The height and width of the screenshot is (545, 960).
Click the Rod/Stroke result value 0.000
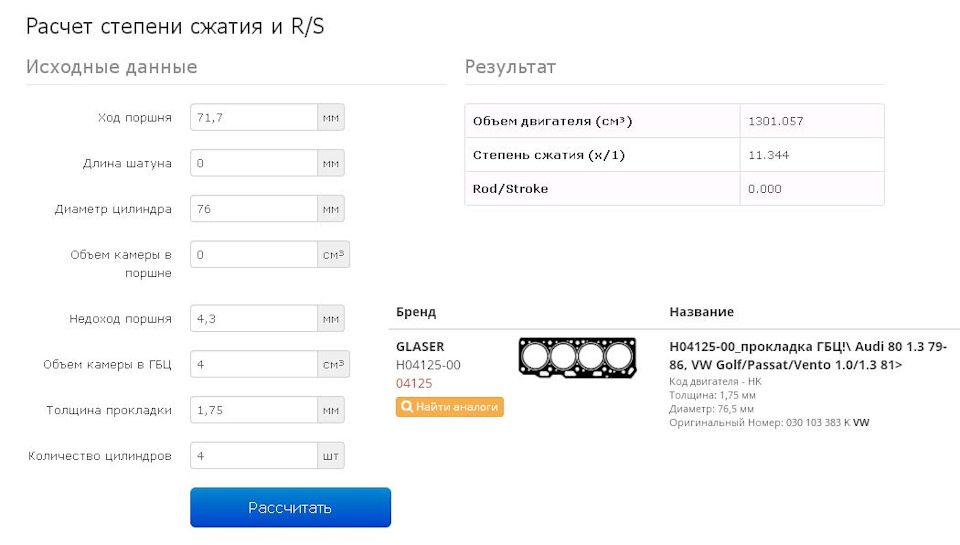[765, 189]
